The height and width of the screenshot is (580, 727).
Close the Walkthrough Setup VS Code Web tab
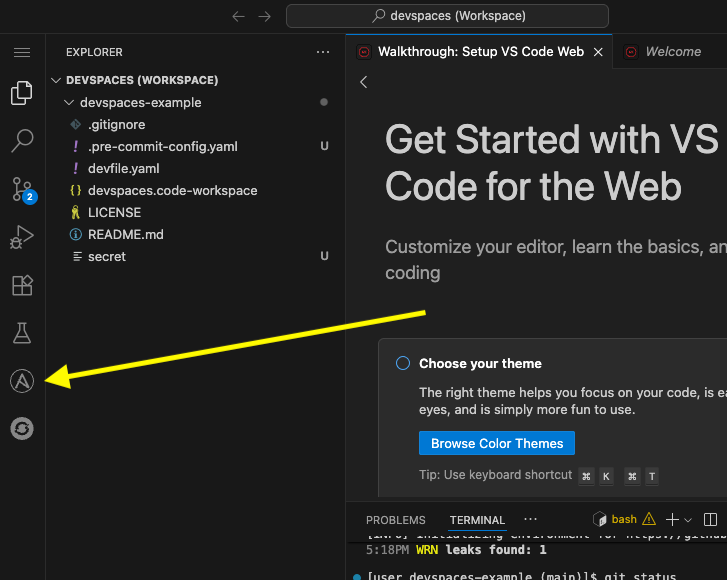coord(599,52)
